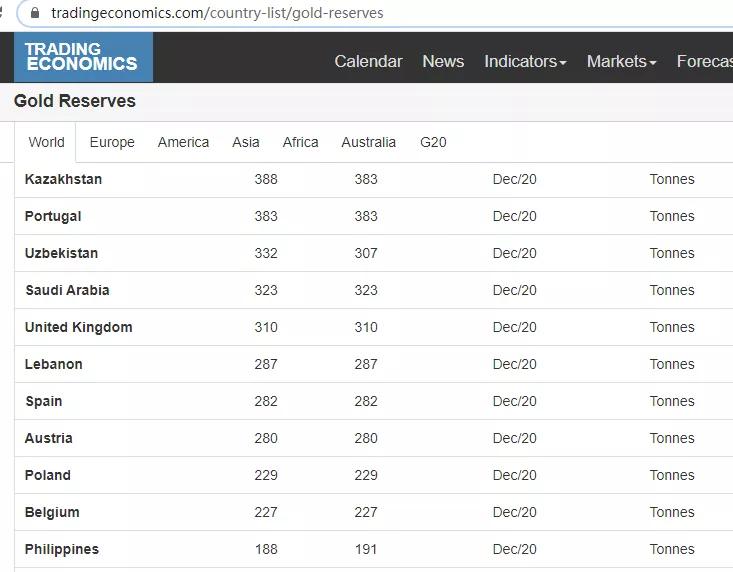Click Poland's last value 229
Viewport: 733px width, 572px height.
[266, 475]
